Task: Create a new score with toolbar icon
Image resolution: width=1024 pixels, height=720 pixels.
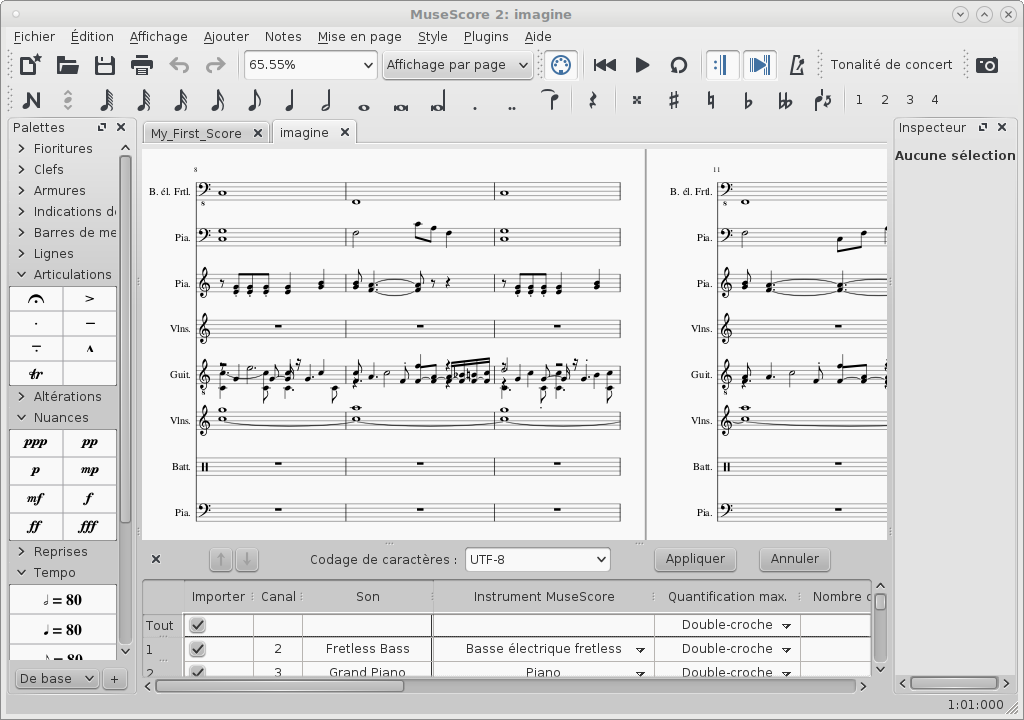Action: pos(31,65)
